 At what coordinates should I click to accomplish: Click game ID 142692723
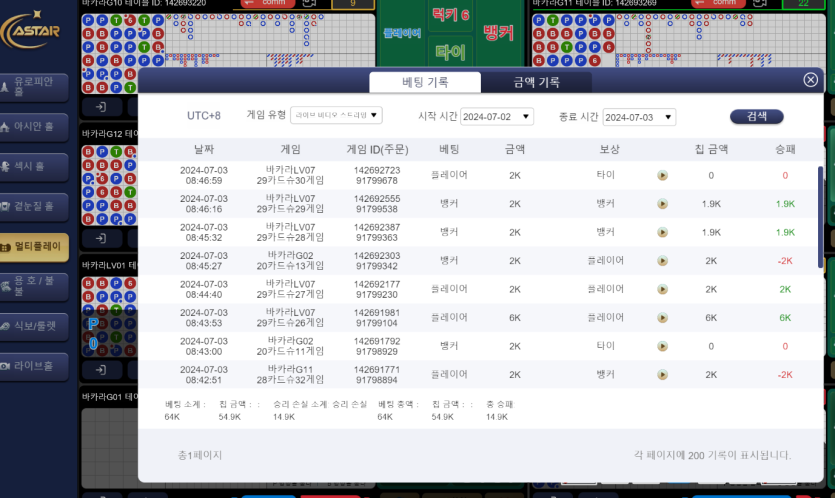pos(377,170)
